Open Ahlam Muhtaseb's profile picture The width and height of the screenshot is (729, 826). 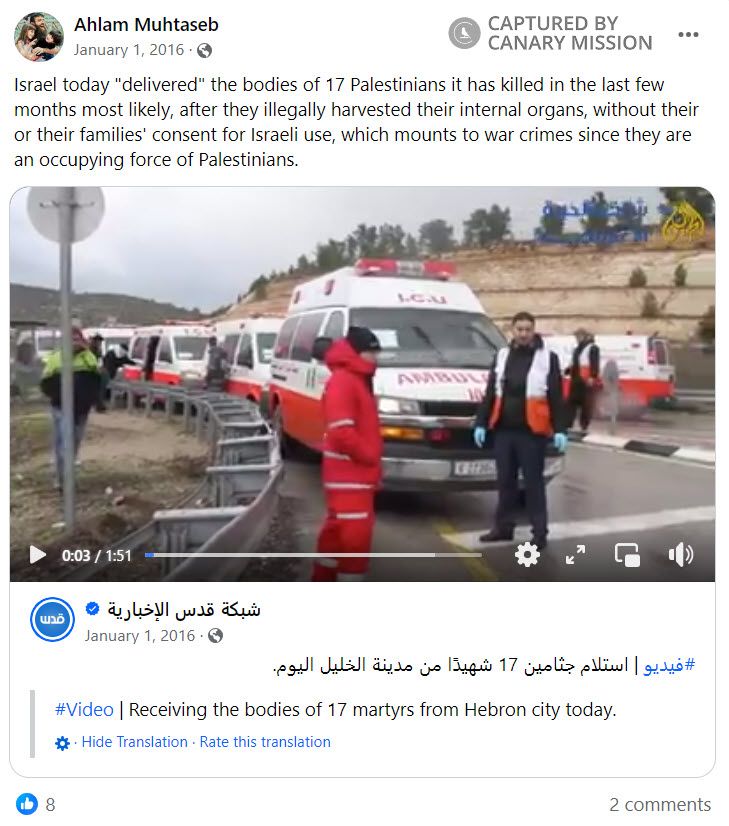tap(38, 36)
